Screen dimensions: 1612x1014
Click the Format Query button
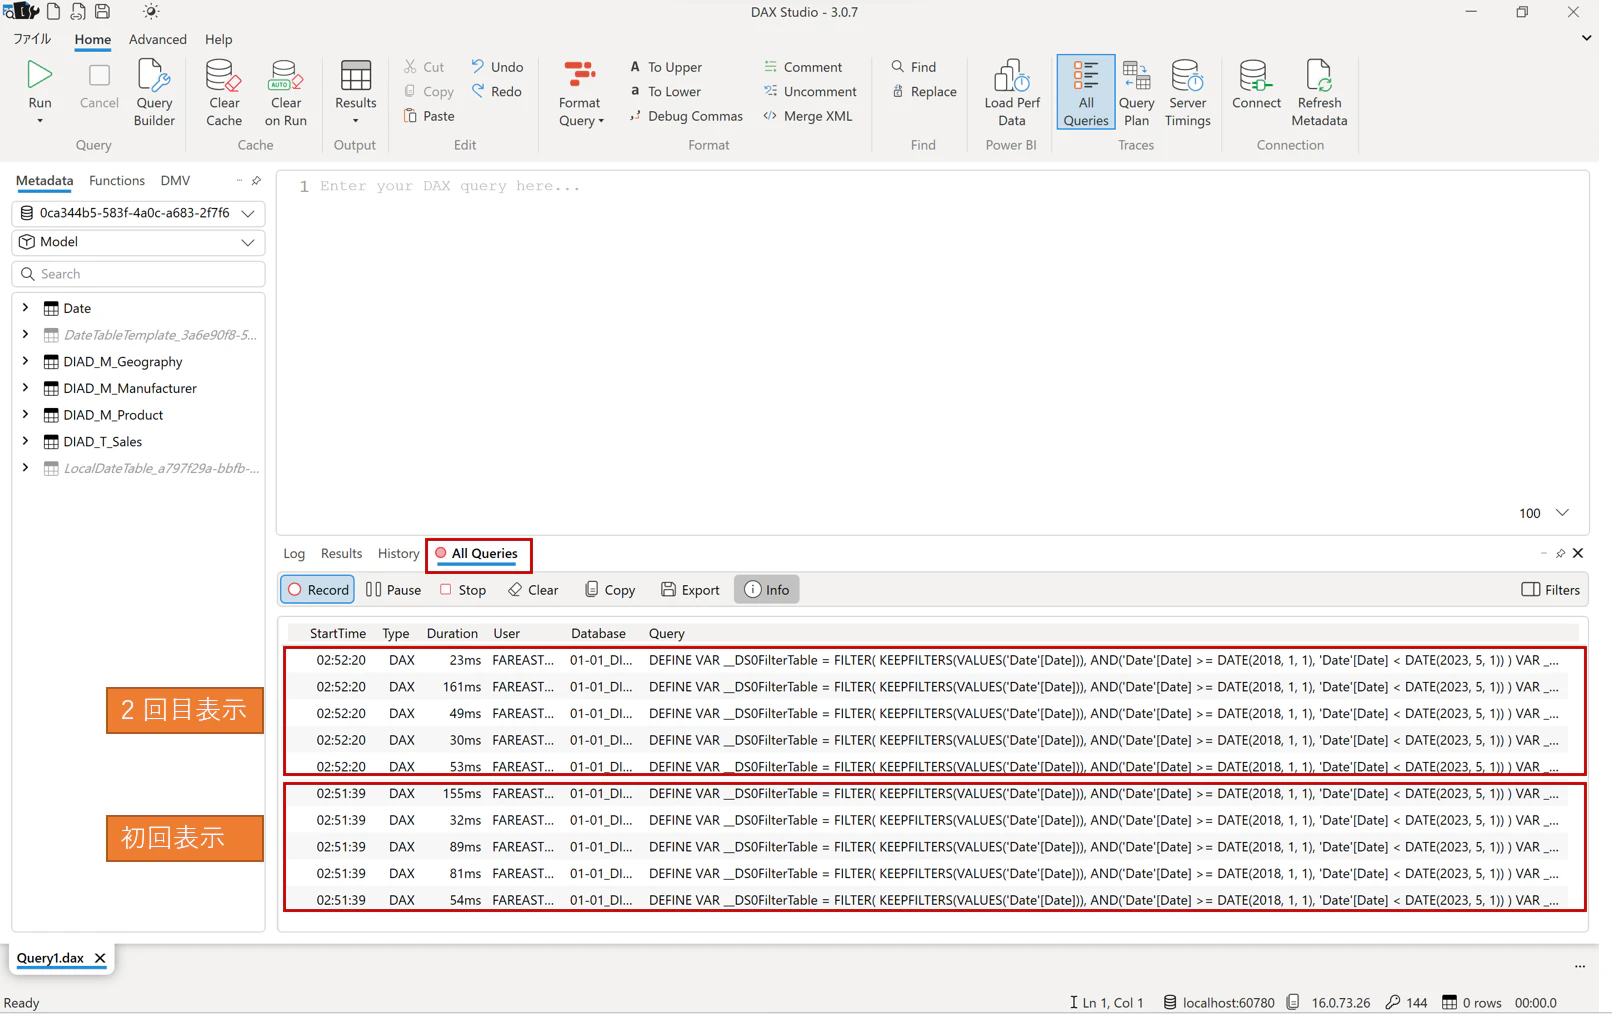tap(580, 93)
